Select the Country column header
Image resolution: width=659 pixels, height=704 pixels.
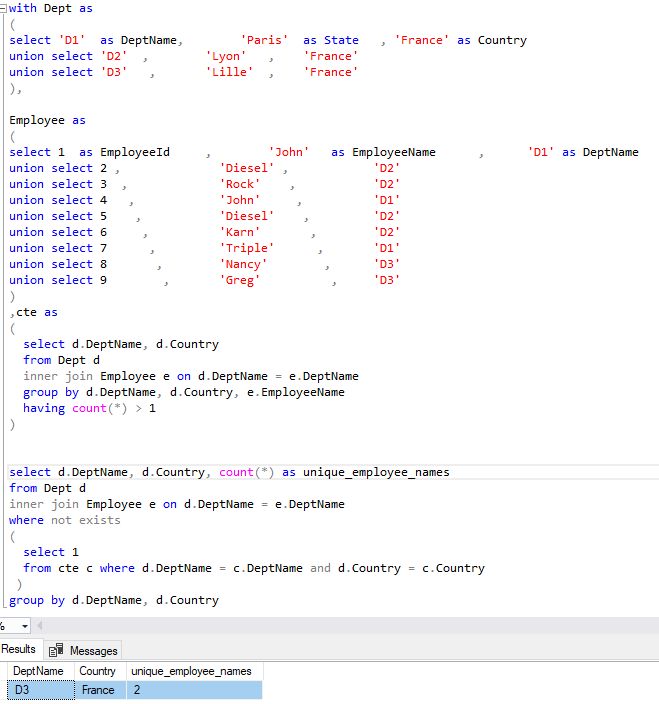[x=97, y=671]
